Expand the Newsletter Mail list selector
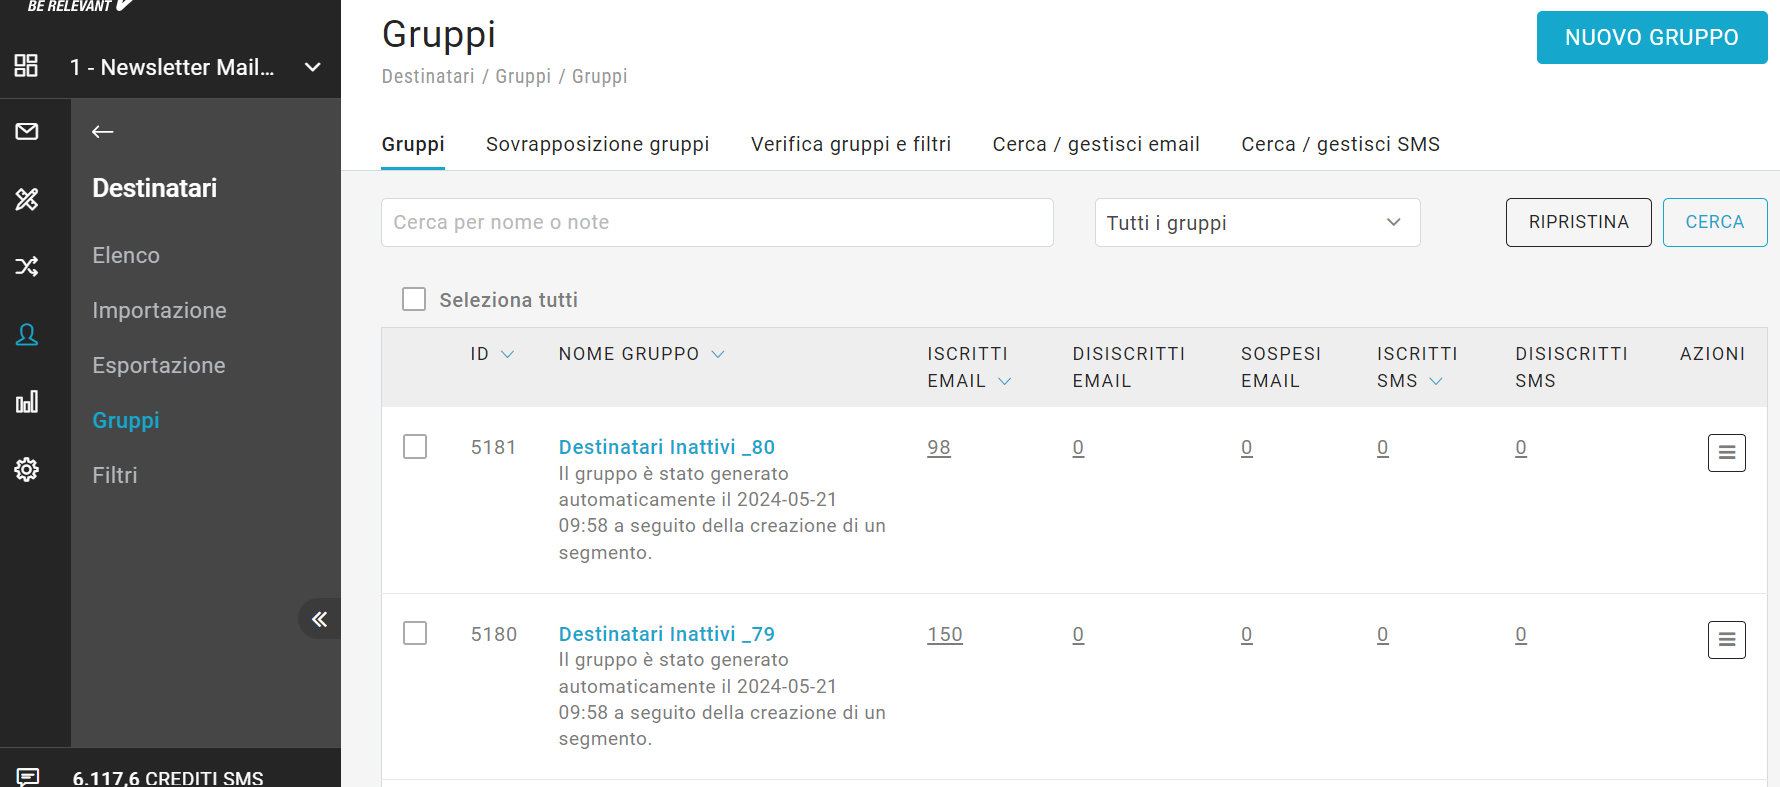Screen dimensions: 1780x787 (312, 67)
